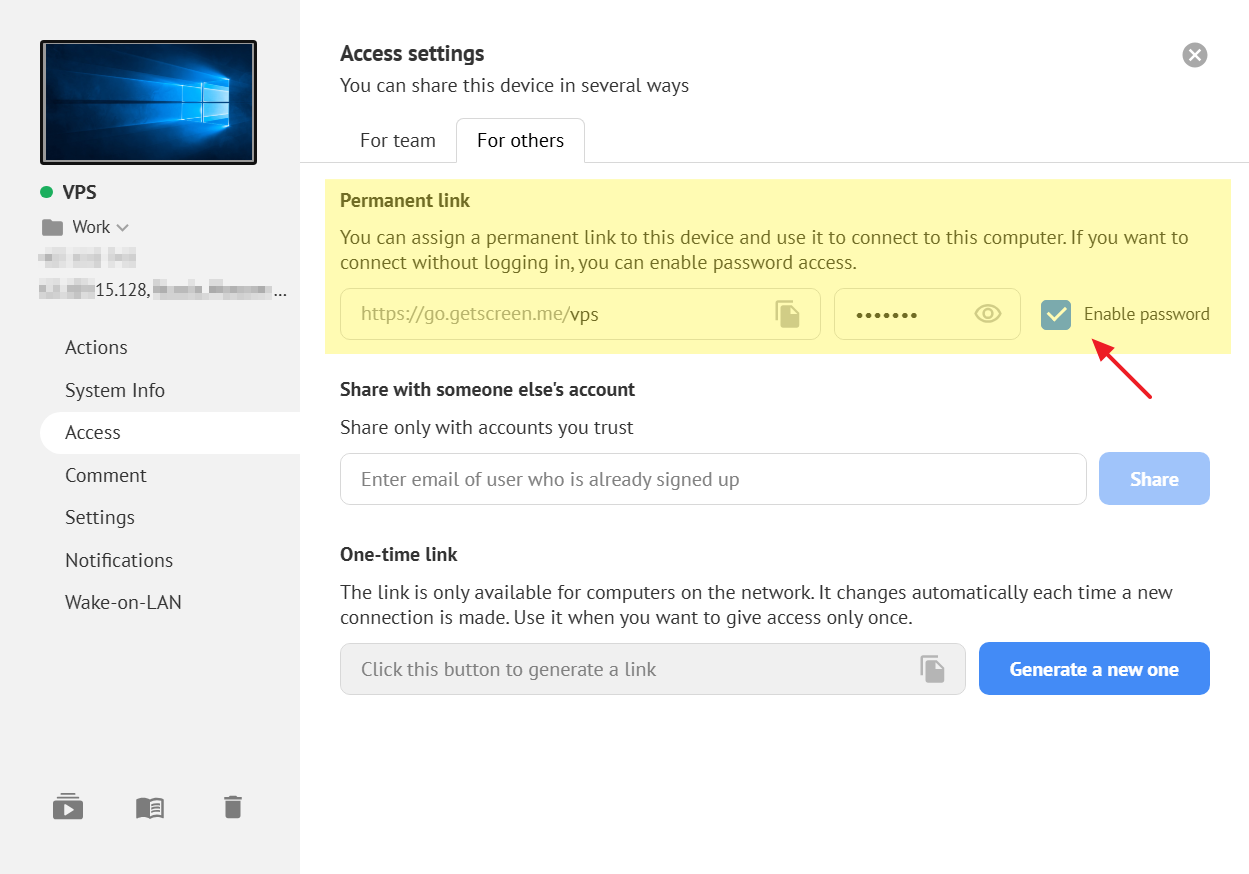
Task: Close the Access settings panel
Action: point(1194,55)
